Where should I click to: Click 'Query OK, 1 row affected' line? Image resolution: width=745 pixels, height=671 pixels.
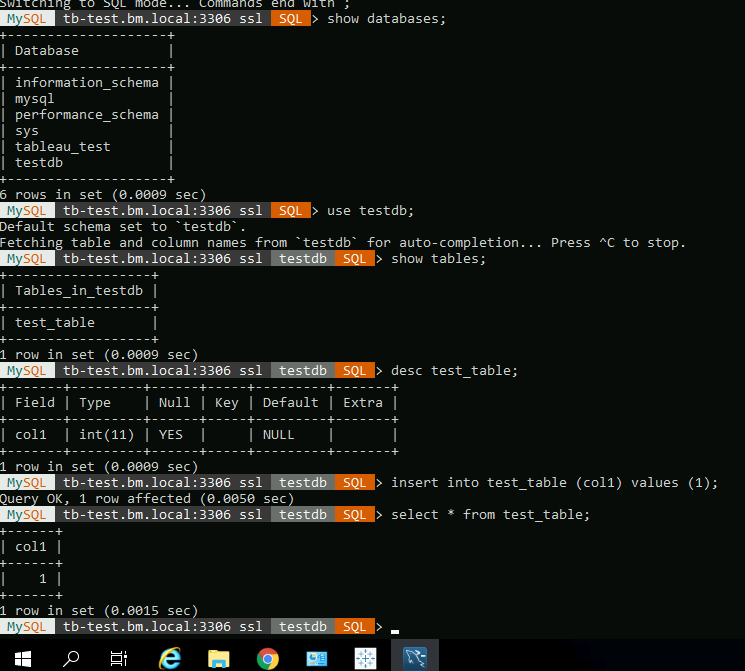point(147,499)
